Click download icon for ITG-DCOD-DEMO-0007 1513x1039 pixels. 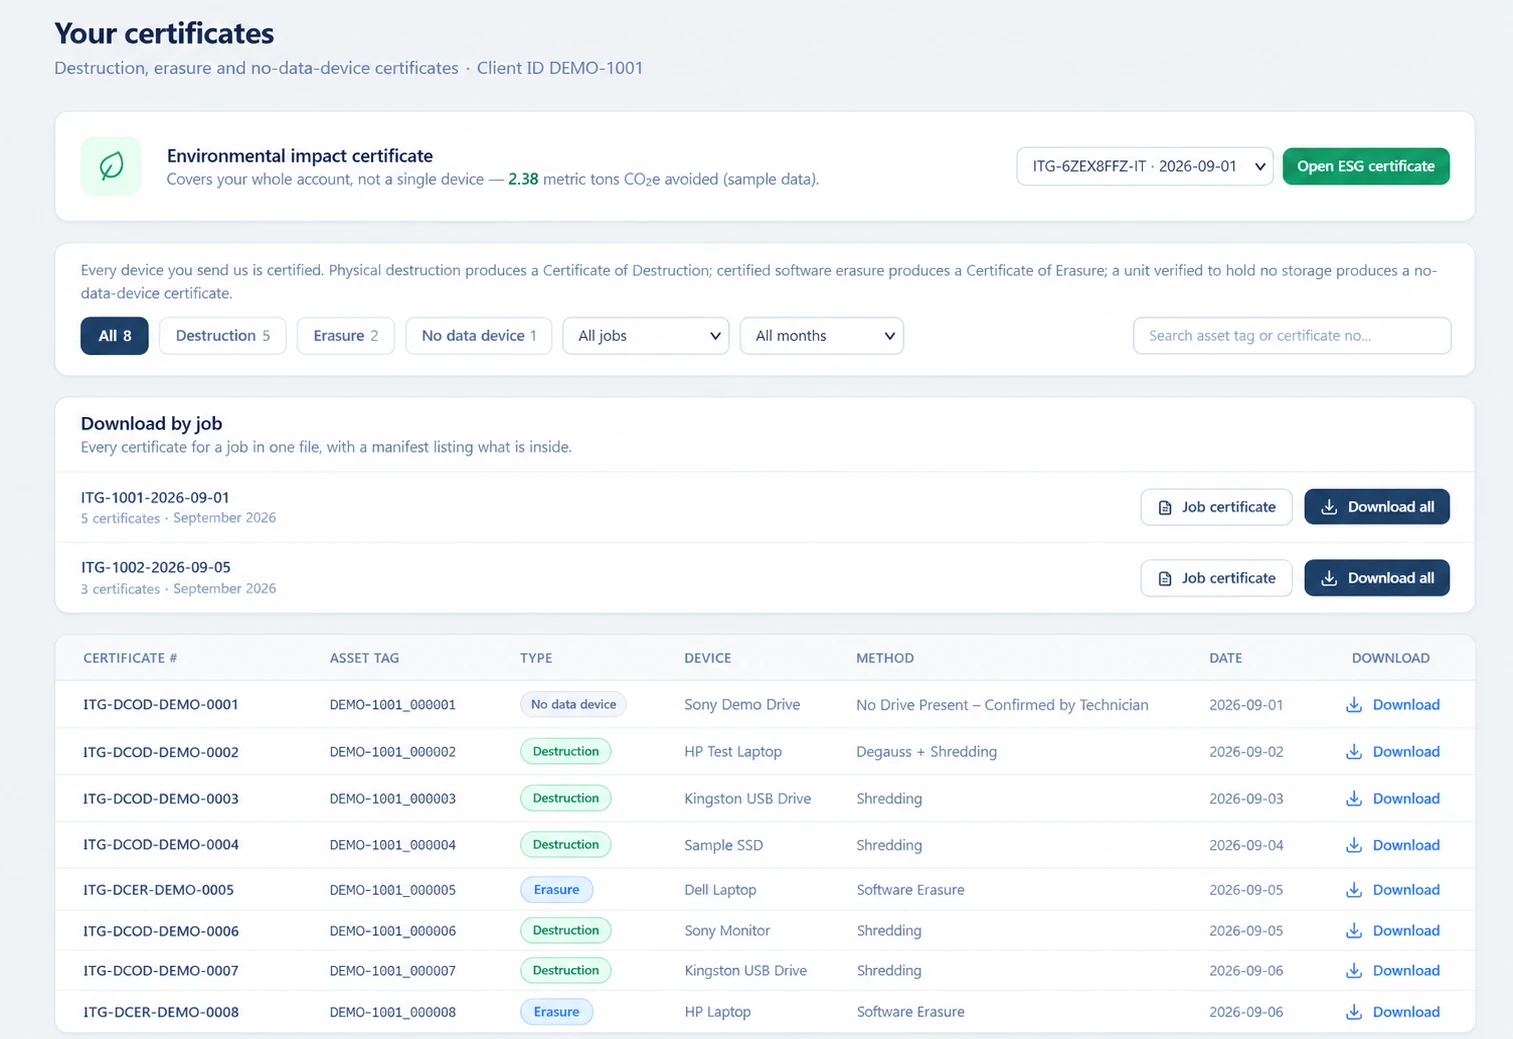click(1354, 971)
